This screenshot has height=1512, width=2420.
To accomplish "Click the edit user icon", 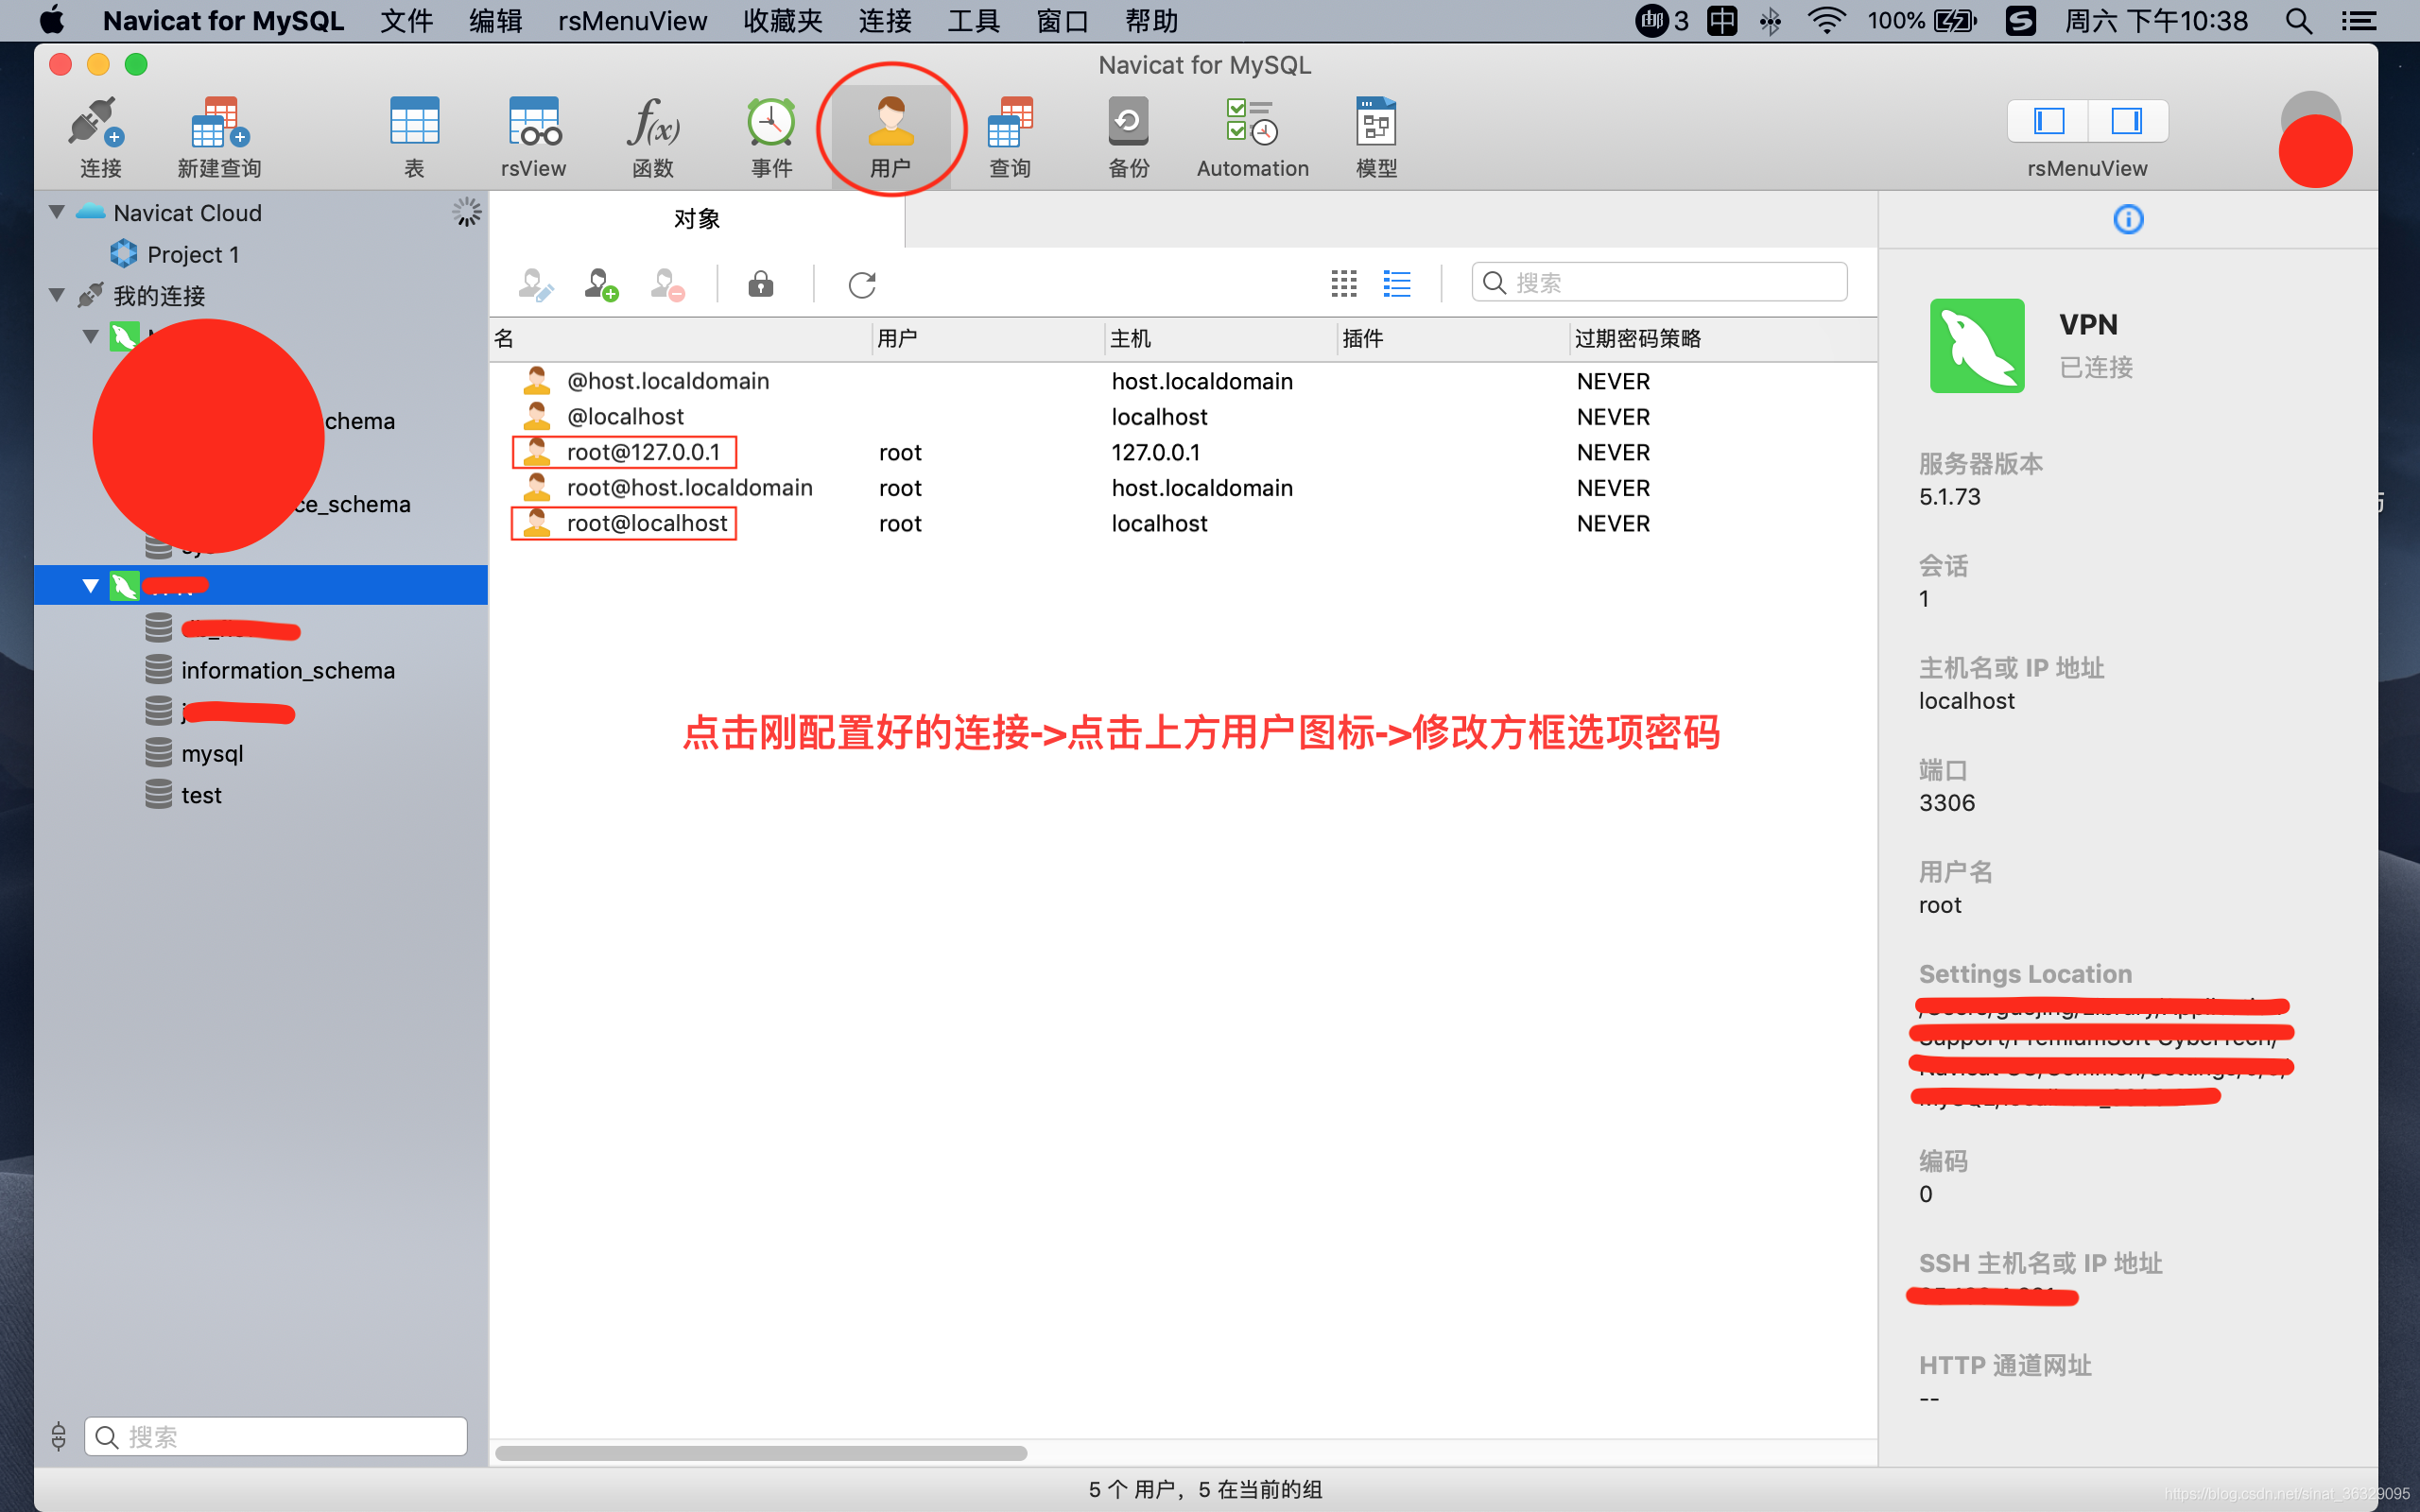I will pyautogui.click(x=536, y=285).
